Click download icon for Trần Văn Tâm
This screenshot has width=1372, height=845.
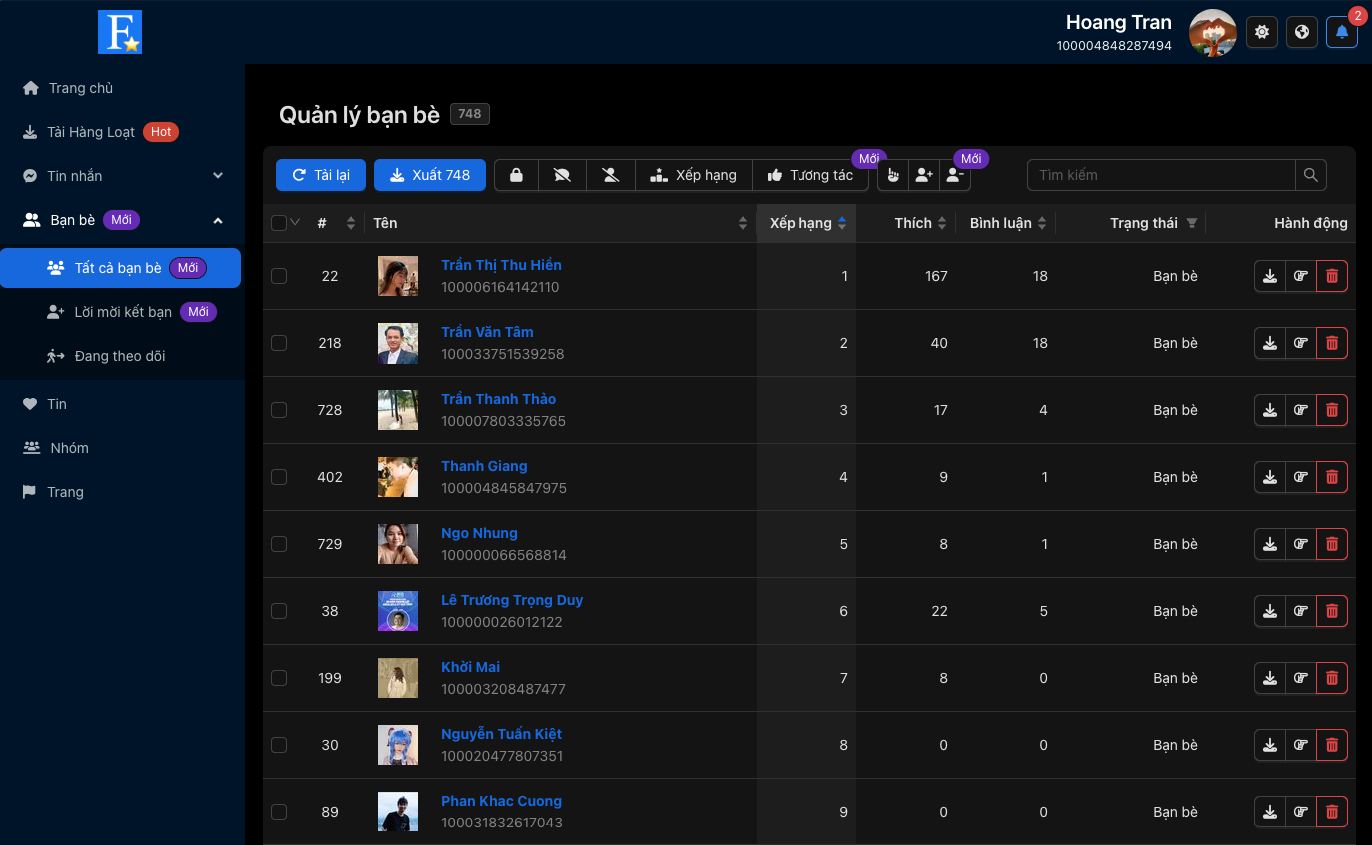coord(1270,343)
